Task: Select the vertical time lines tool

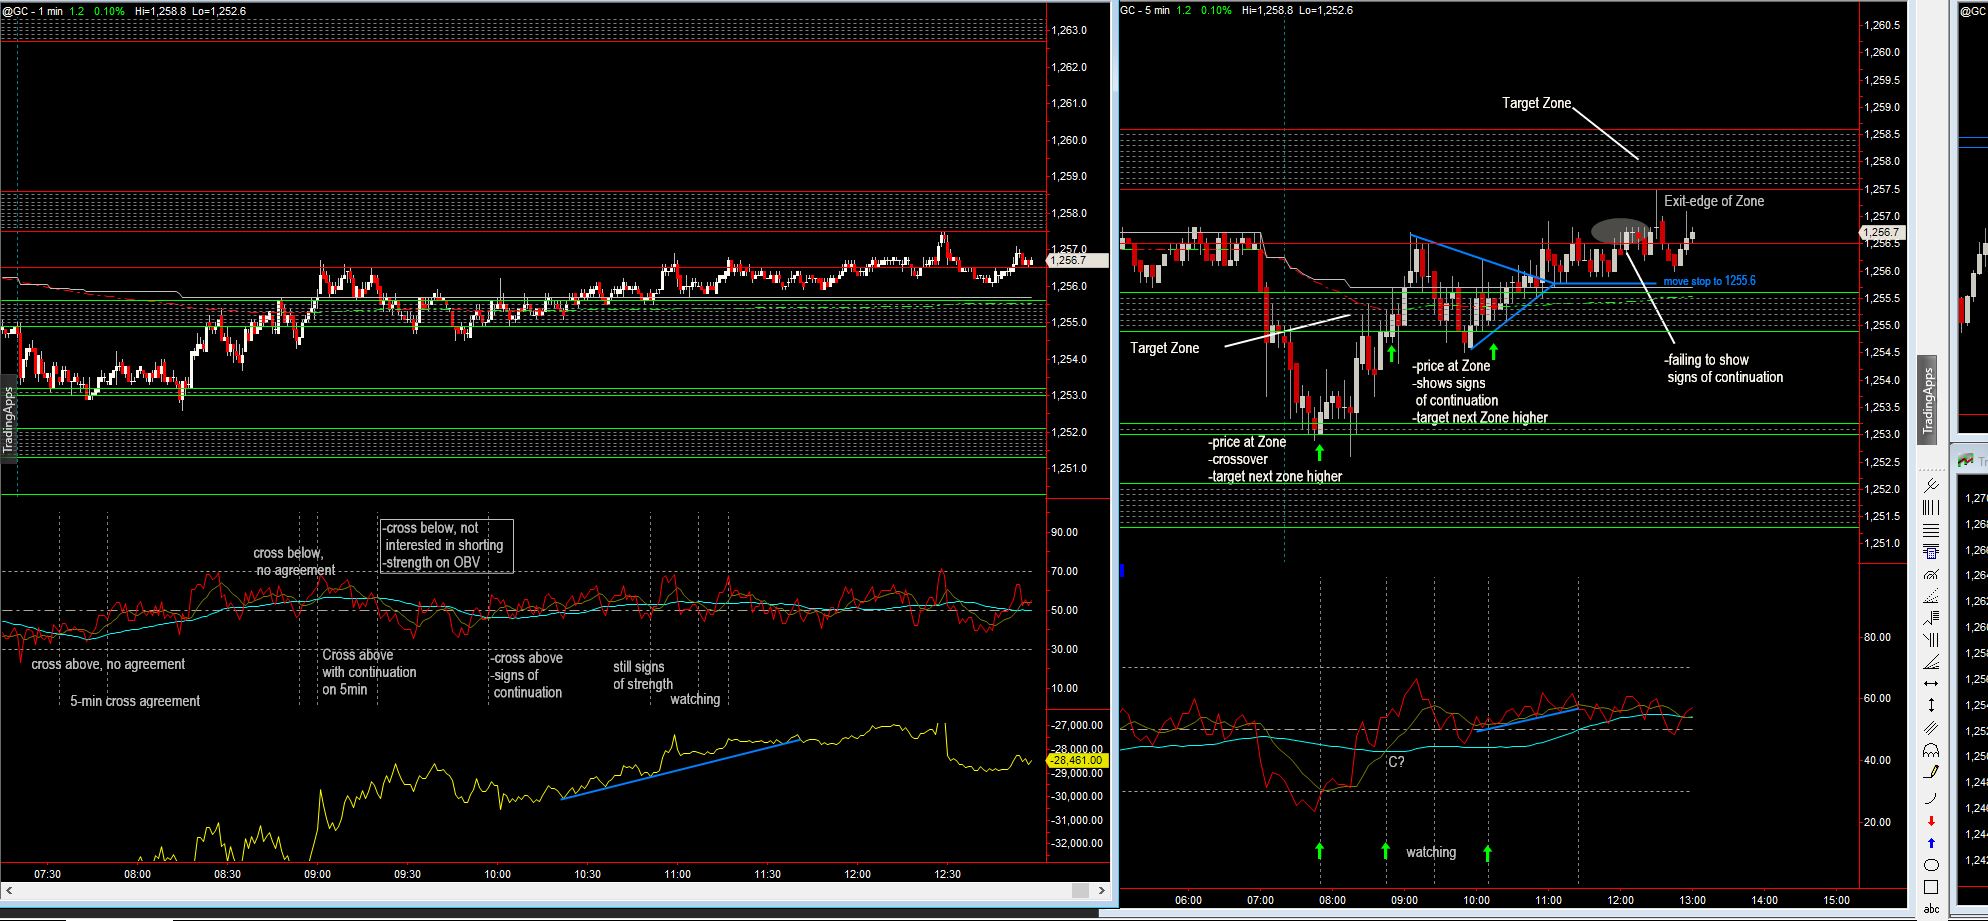Action: pos(1931,508)
